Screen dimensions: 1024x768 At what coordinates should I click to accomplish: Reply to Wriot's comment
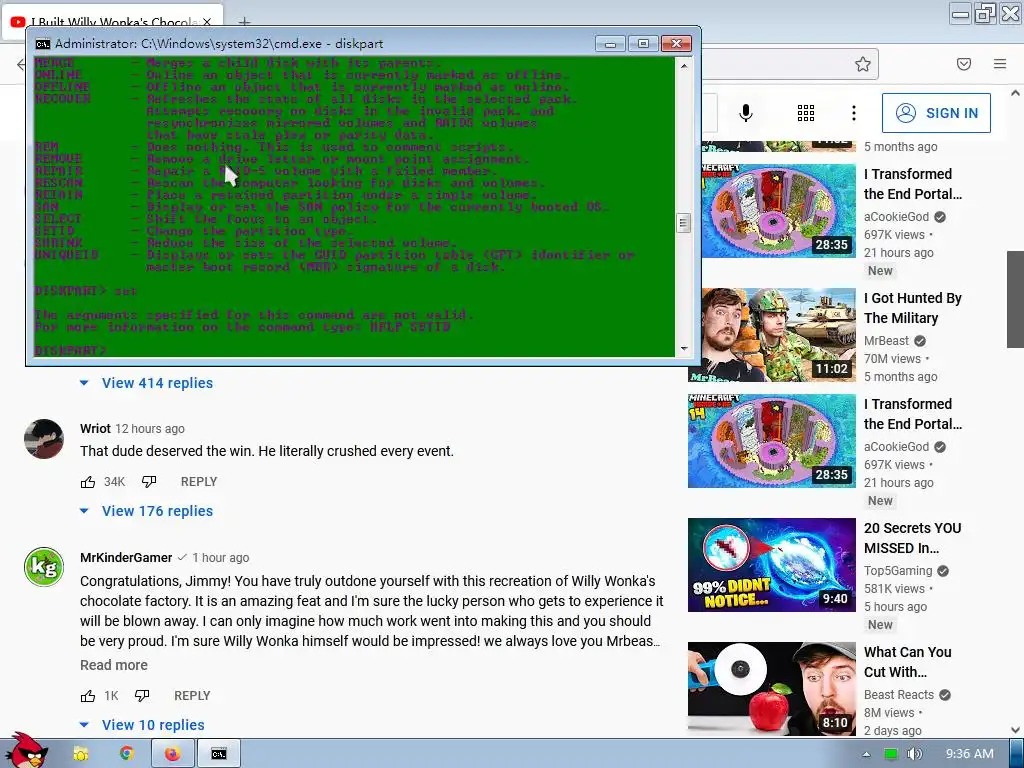[199, 482]
